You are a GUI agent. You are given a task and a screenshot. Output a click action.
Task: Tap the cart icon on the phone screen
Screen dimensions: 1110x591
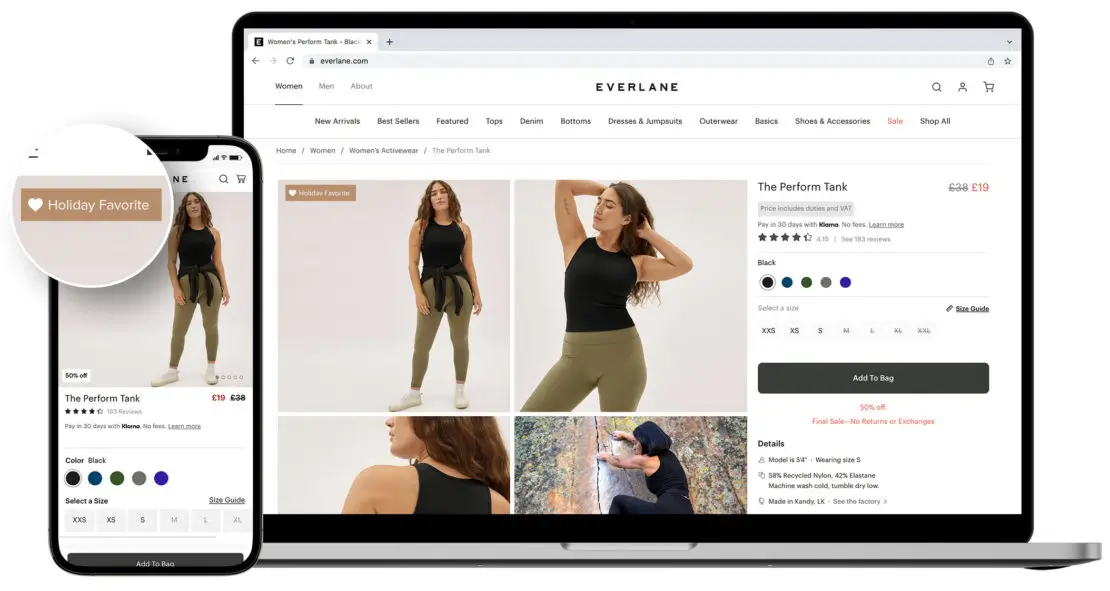pos(241,179)
